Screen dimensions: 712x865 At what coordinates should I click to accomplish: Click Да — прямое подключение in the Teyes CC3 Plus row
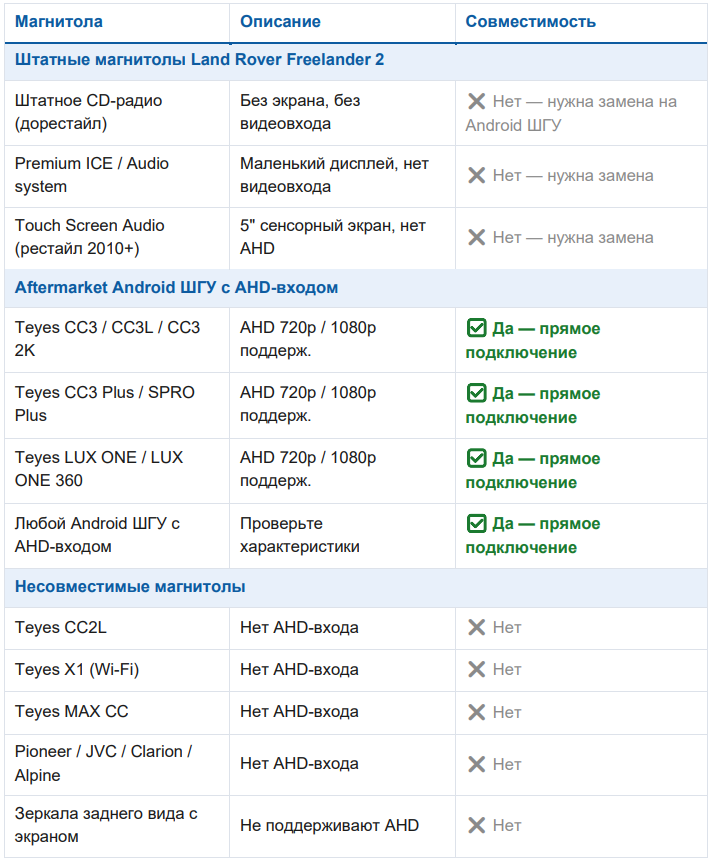pyautogui.click(x=533, y=405)
